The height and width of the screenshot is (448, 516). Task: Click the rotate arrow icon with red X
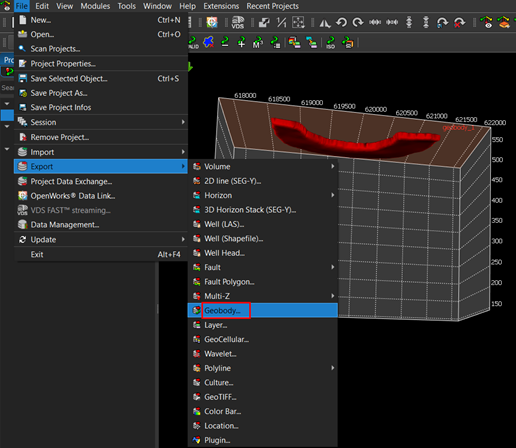coord(459,22)
